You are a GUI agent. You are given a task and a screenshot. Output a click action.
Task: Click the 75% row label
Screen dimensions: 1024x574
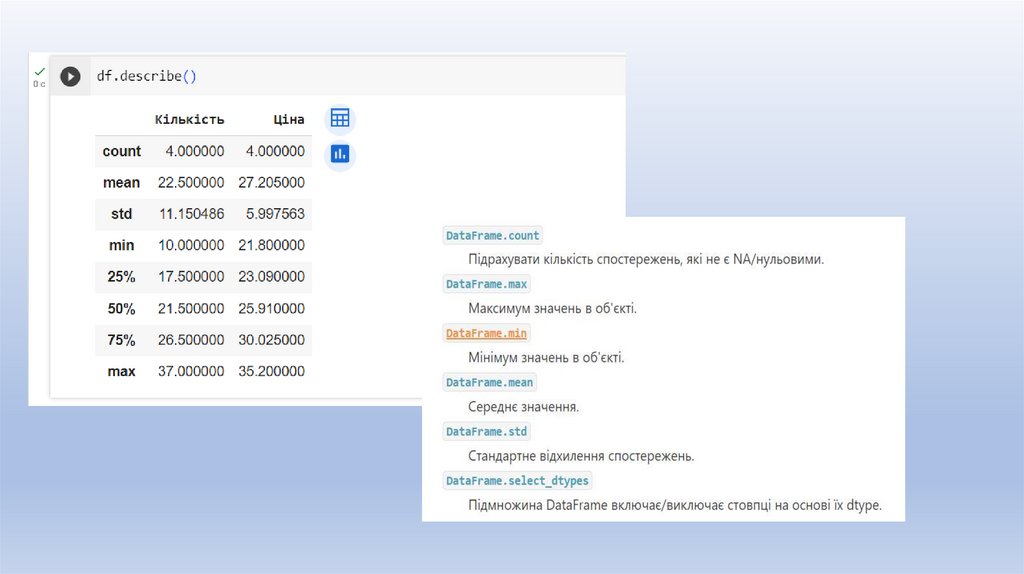tap(121, 340)
